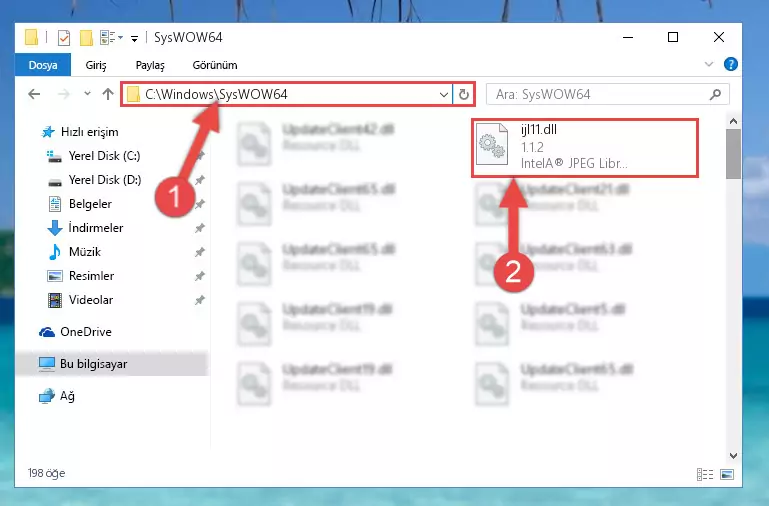Click the New folder icon in title bar
769x506 pixels.
point(86,38)
